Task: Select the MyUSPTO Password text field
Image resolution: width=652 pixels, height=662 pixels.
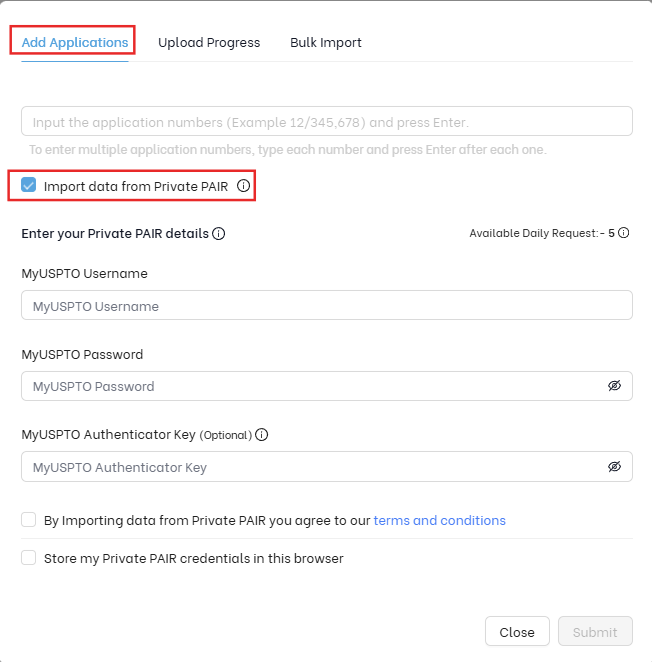Action: [x=310, y=386]
